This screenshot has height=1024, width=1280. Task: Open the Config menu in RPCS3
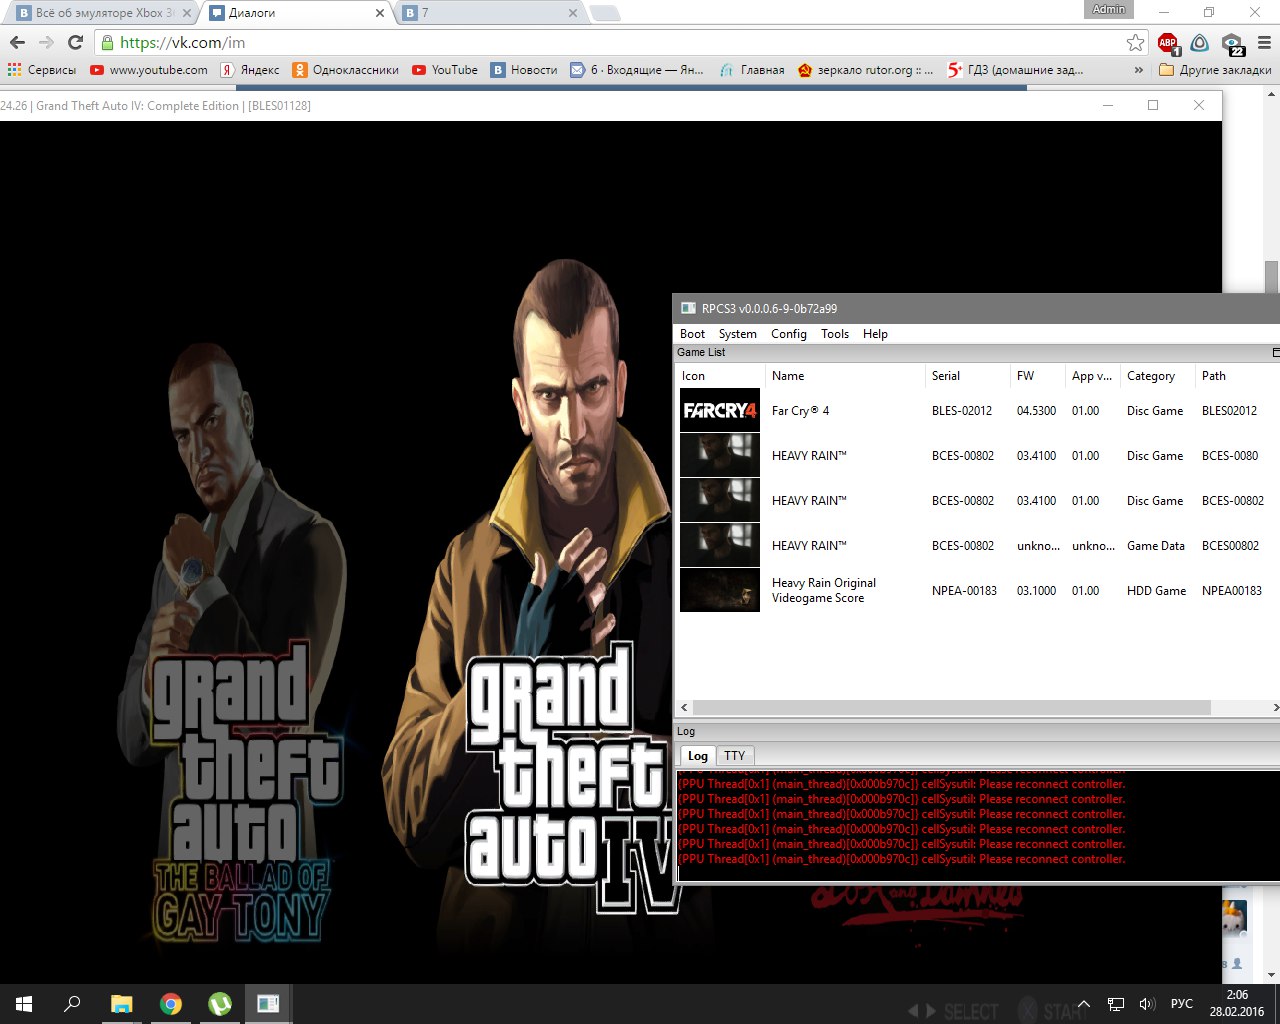pos(788,334)
